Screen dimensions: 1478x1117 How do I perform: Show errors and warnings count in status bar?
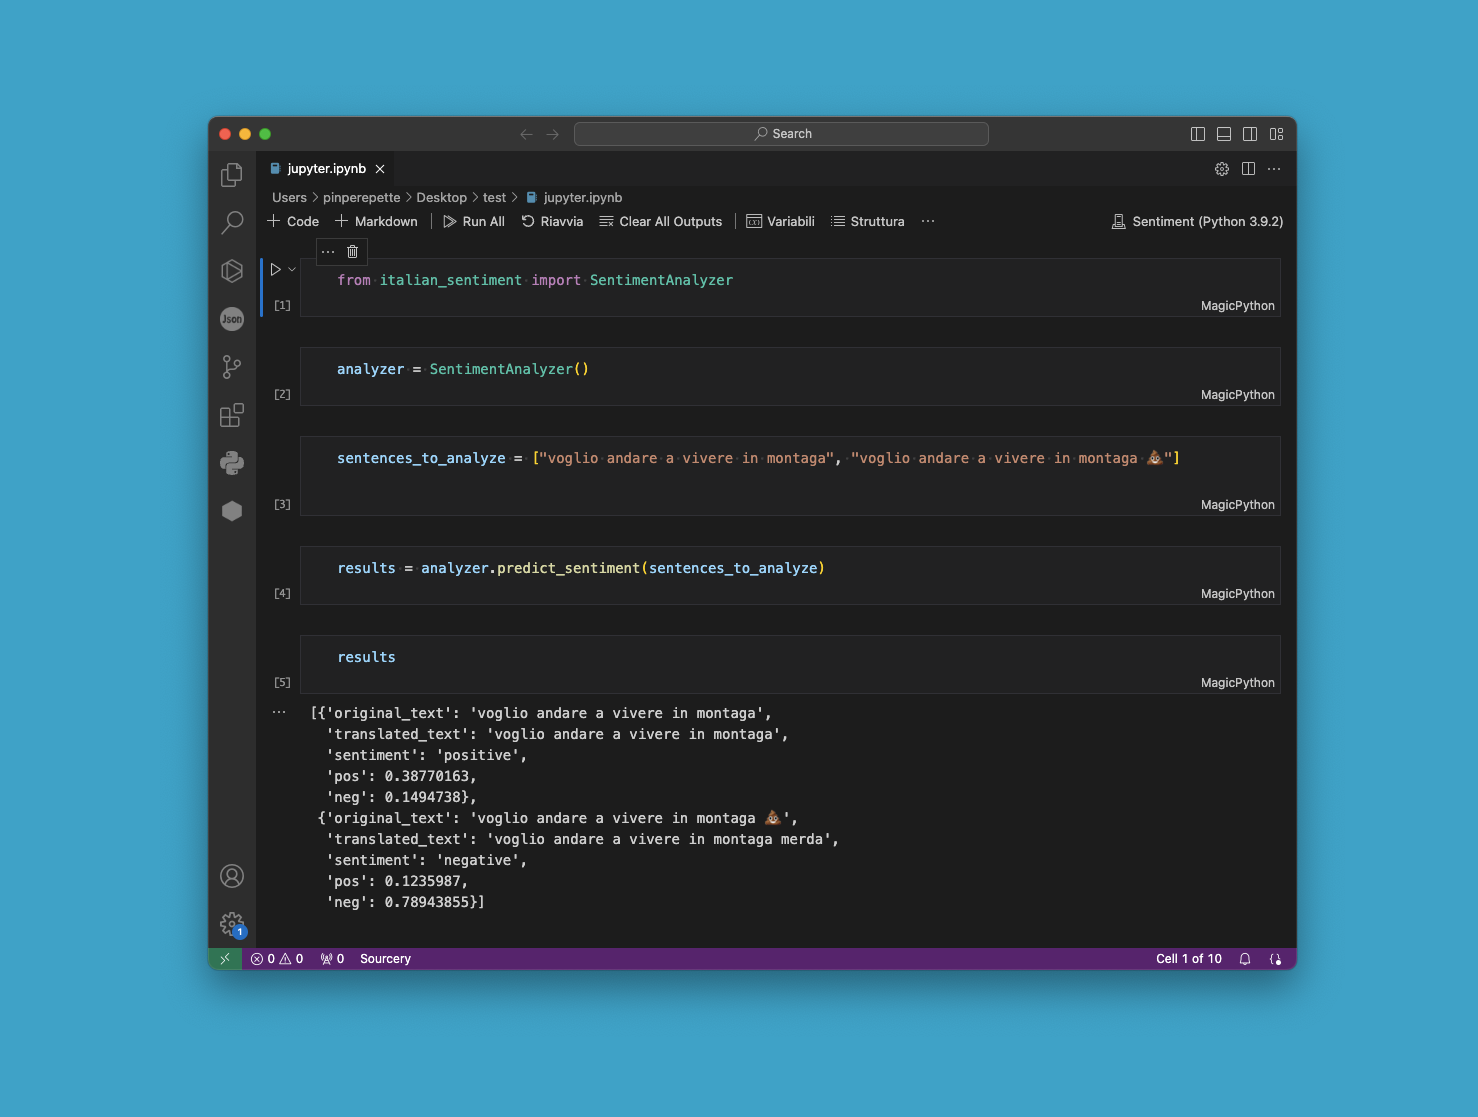(277, 959)
